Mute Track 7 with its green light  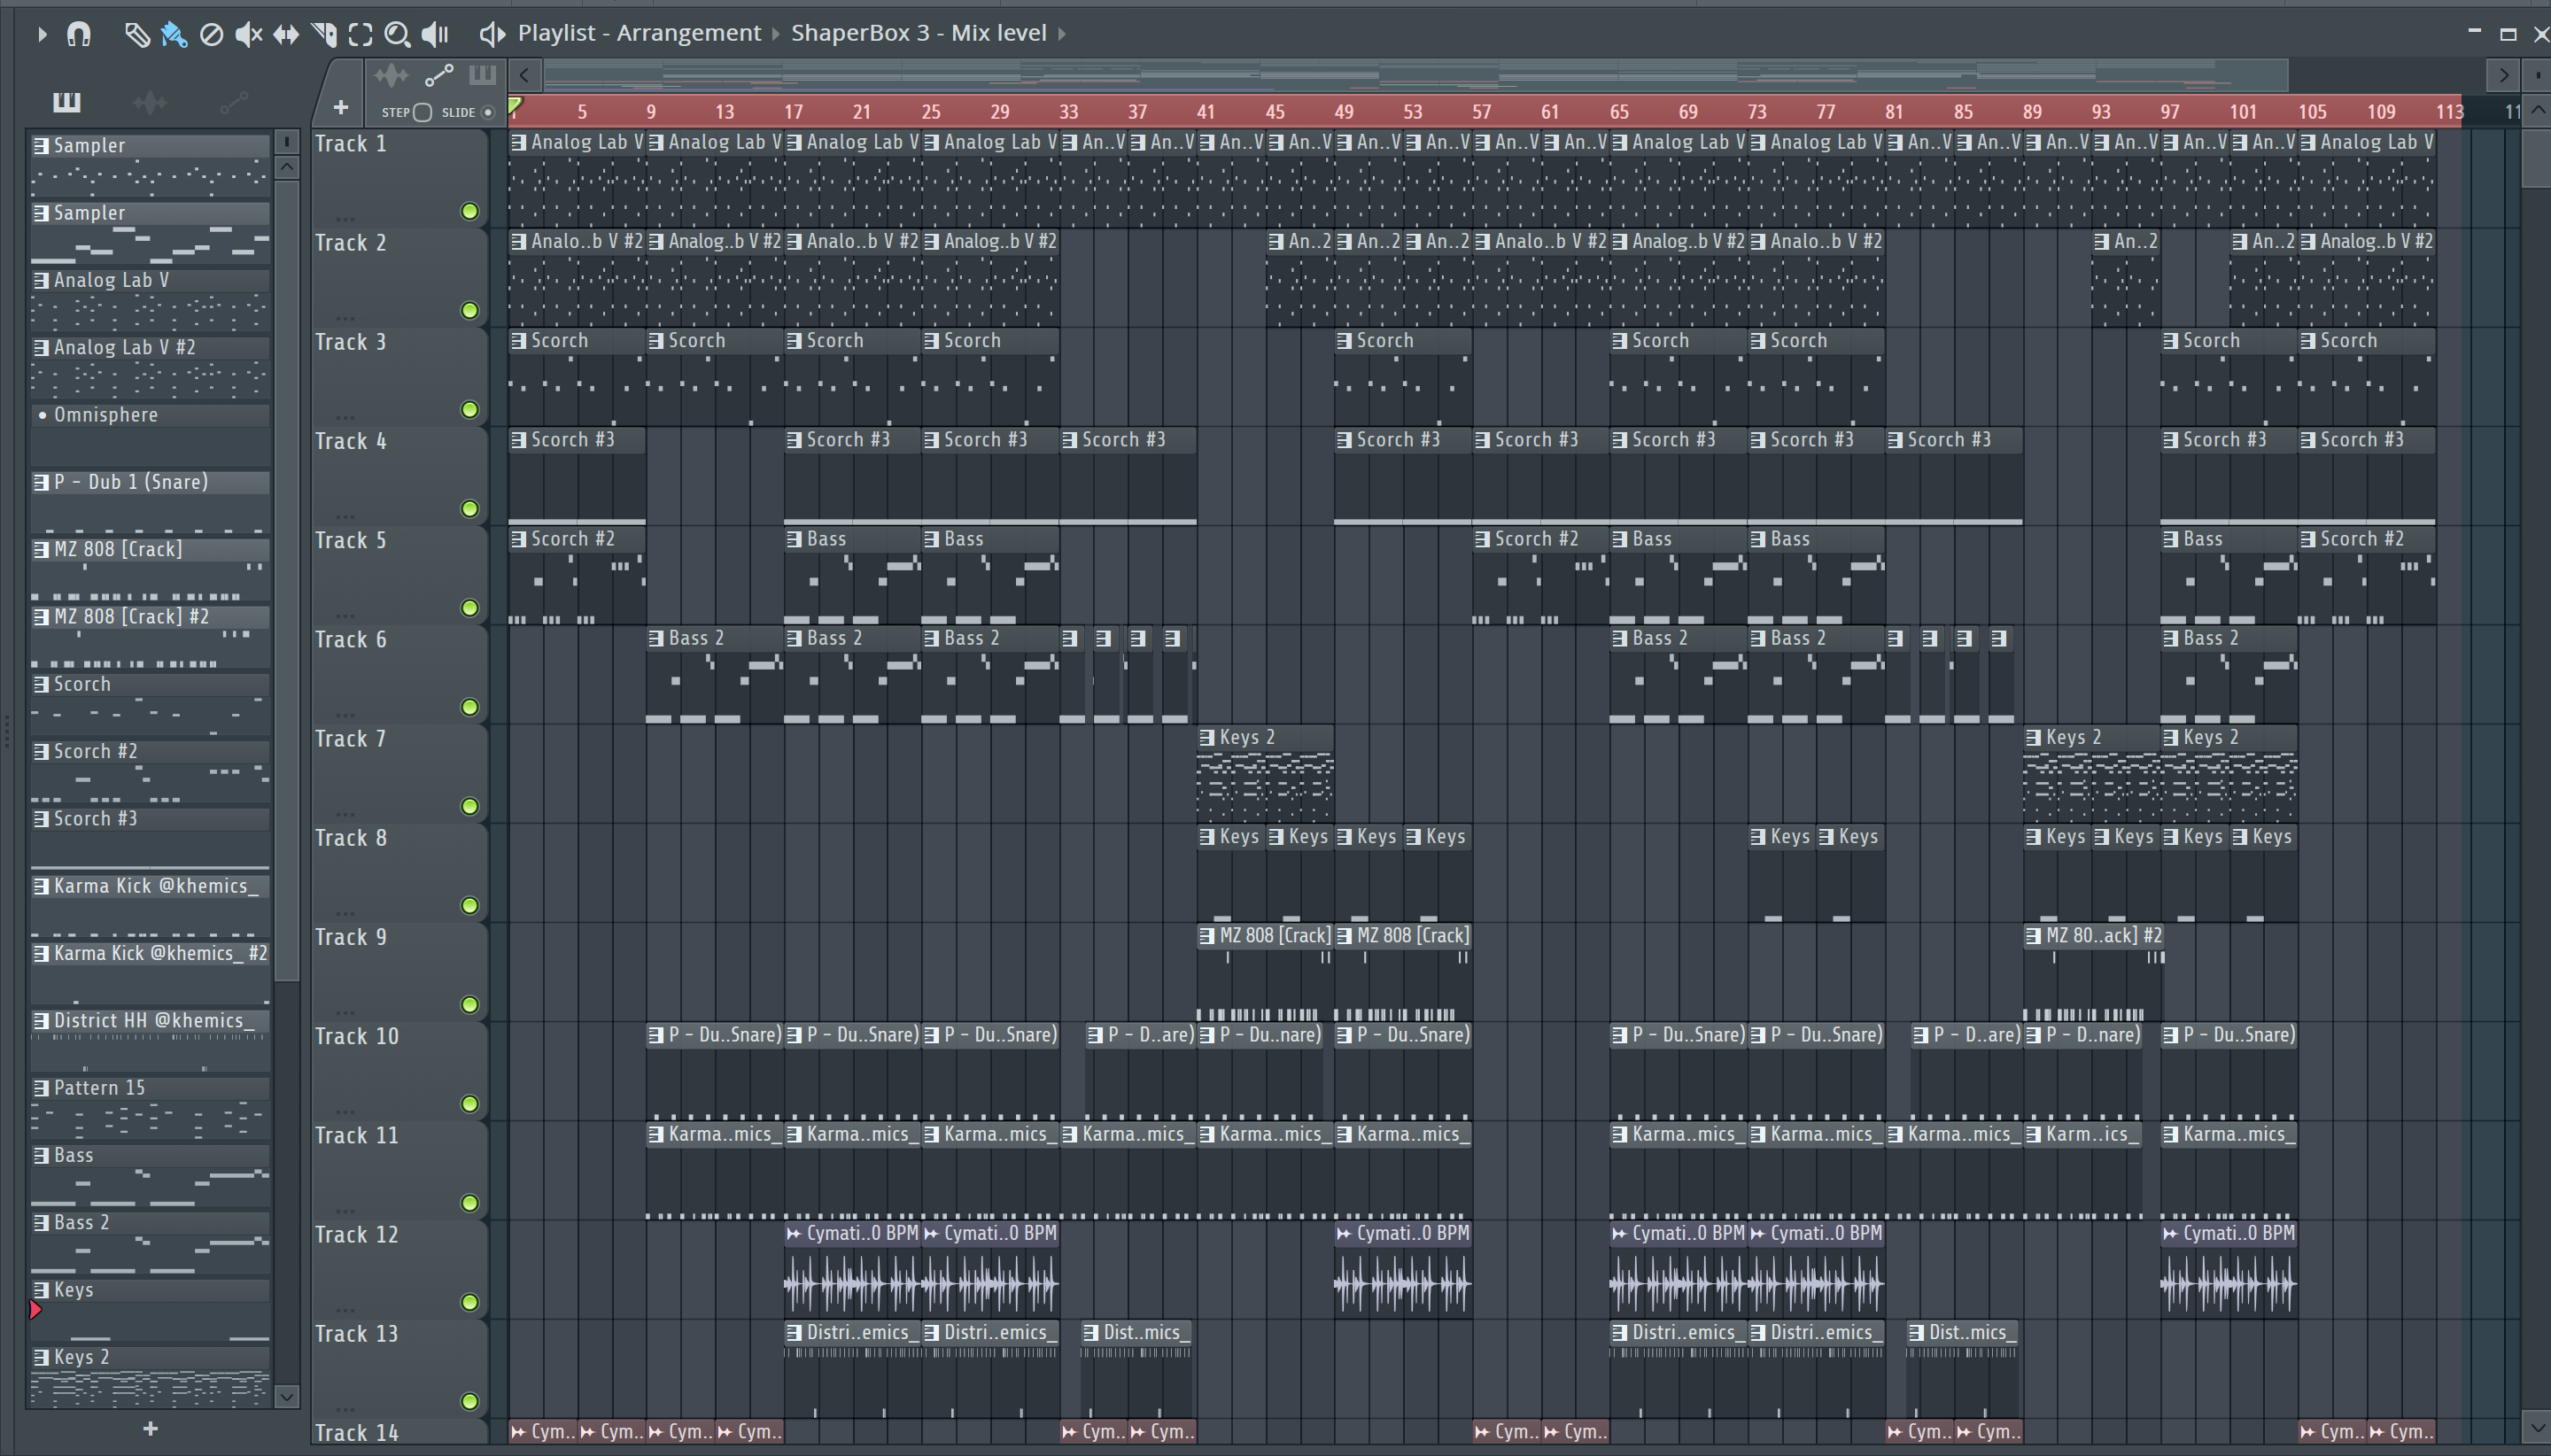click(x=469, y=806)
